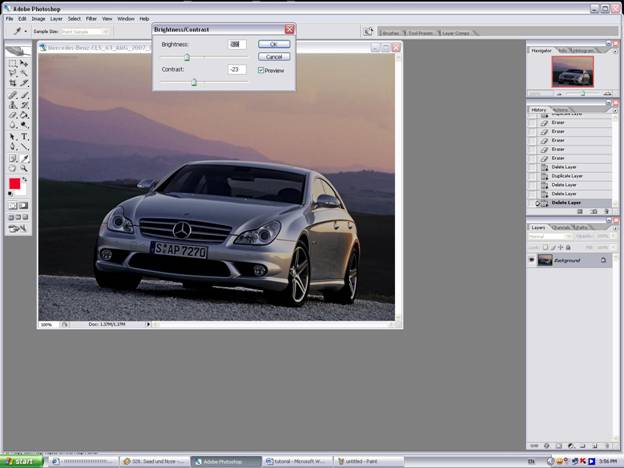Open the layer blending mode dropdown

(548, 237)
